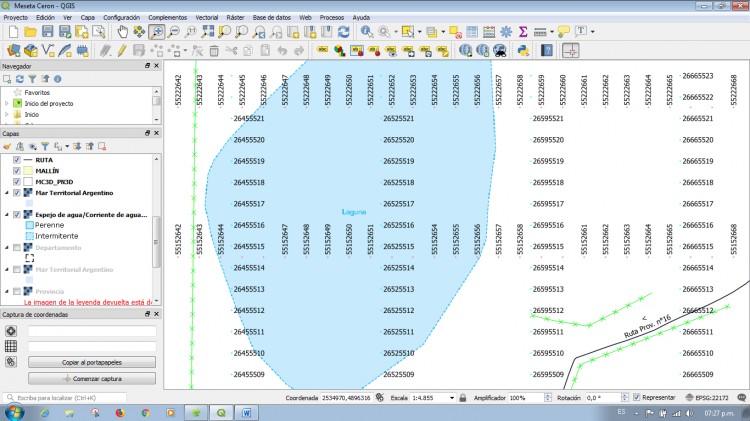Save the project with floppy disk icon

point(46,32)
